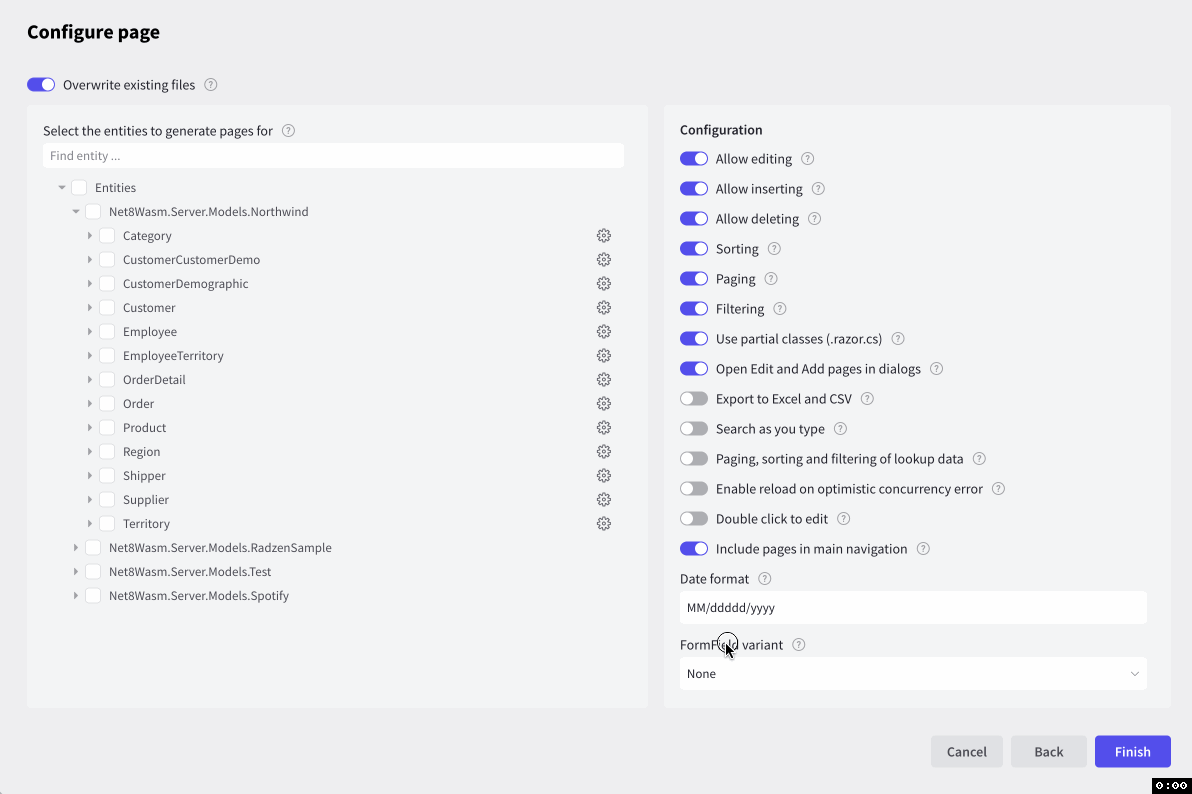The height and width of the screenshot is (794, 1192).
Task: Open settings gear for Order row
Action: (604, 403)
